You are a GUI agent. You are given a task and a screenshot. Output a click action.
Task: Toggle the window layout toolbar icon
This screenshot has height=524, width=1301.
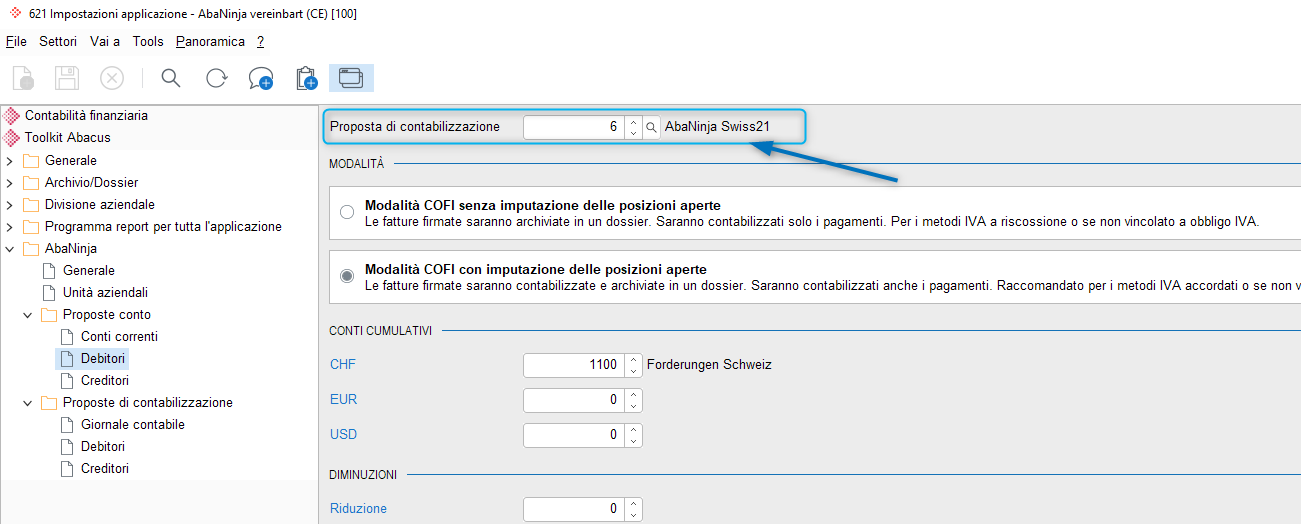pyautogui.click(x=351, y=78)
